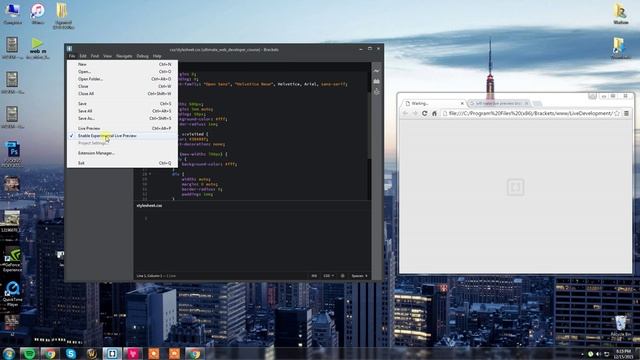
Task: Choose Live Preview from File menu
Action: tap(122, 128)
